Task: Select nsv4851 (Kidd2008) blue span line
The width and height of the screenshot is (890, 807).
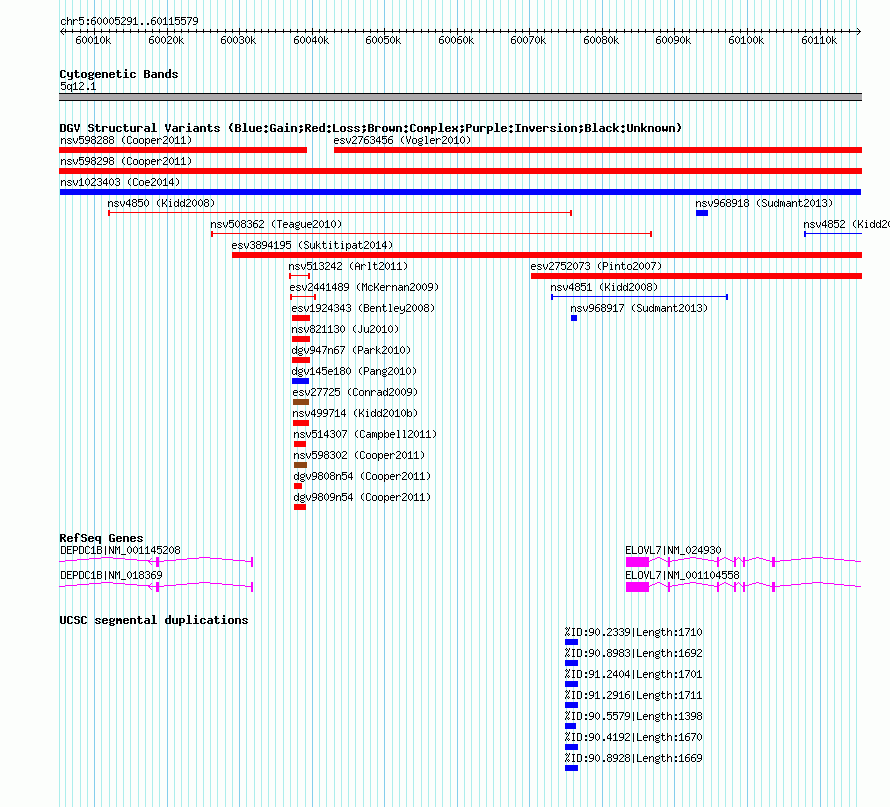Action: (x=640, y=297)
